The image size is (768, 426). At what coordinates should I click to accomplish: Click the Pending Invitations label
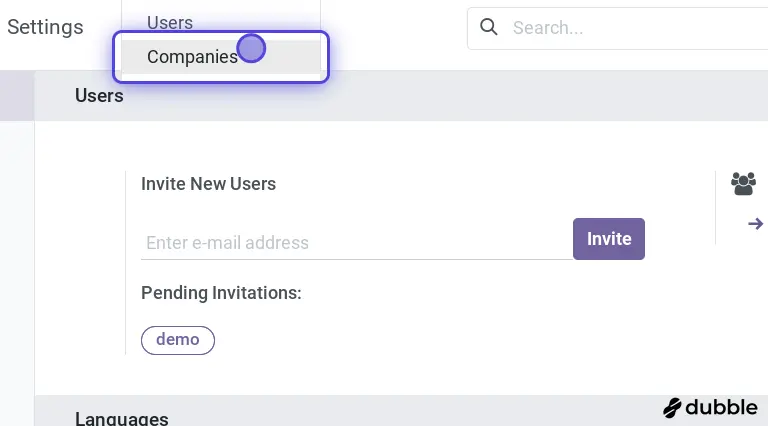221,293
